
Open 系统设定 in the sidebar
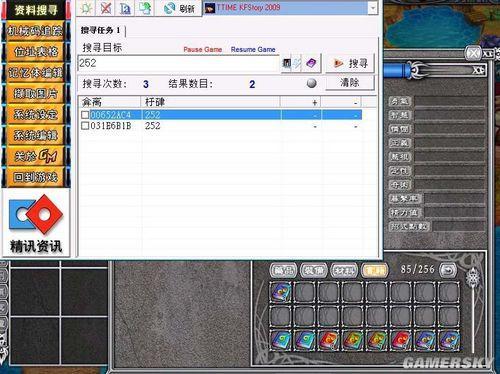(35, 114)
